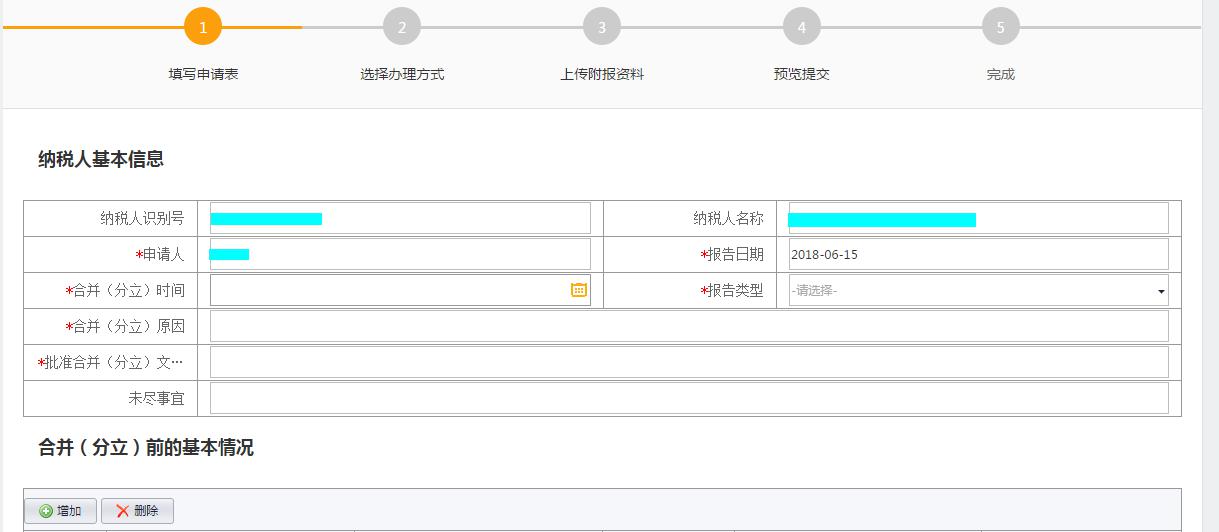This screenshot has width=1219, height=532.
Task: Select the 选择办理方式 step label
Action: click(x=402, y=74)
